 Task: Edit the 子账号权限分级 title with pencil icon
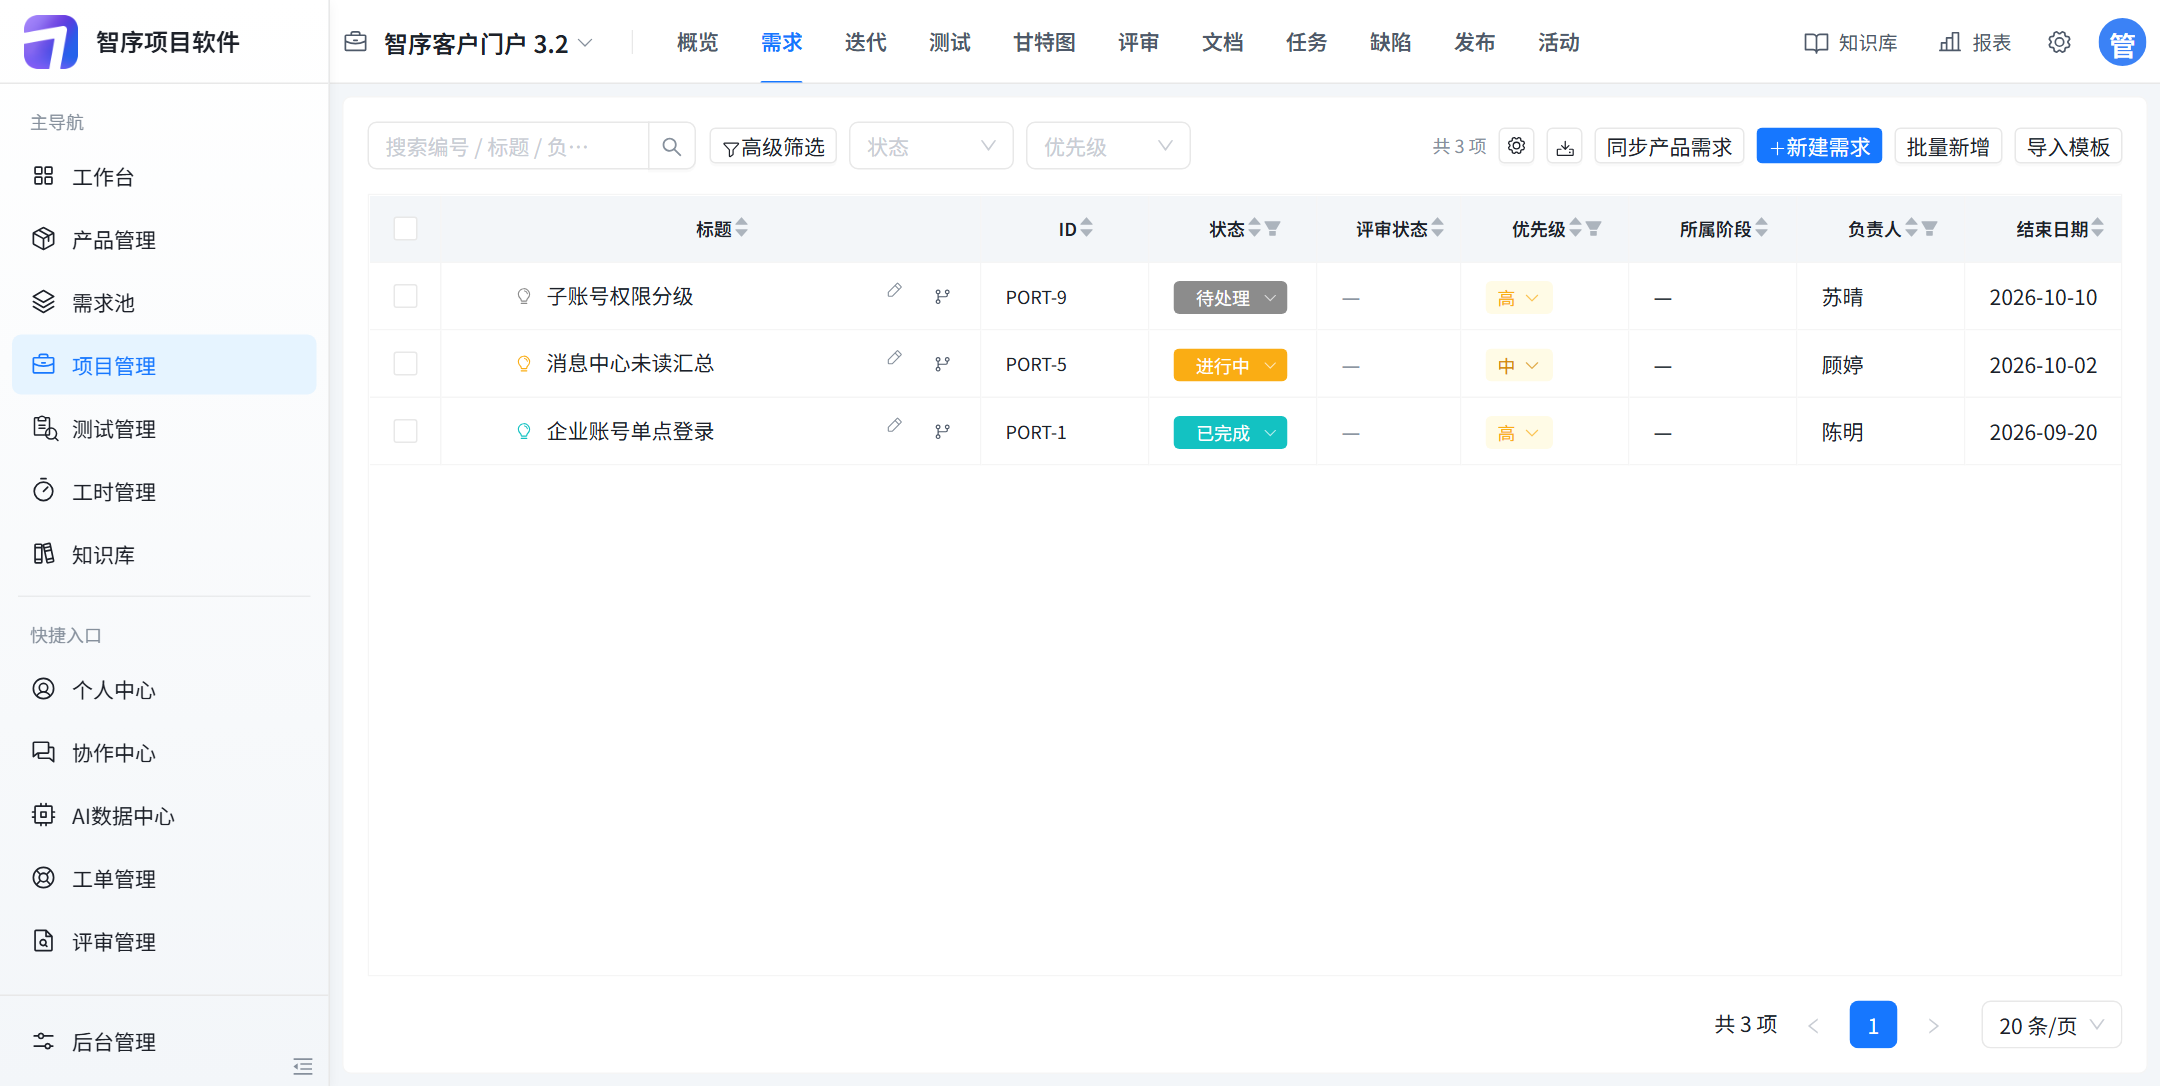894,291
